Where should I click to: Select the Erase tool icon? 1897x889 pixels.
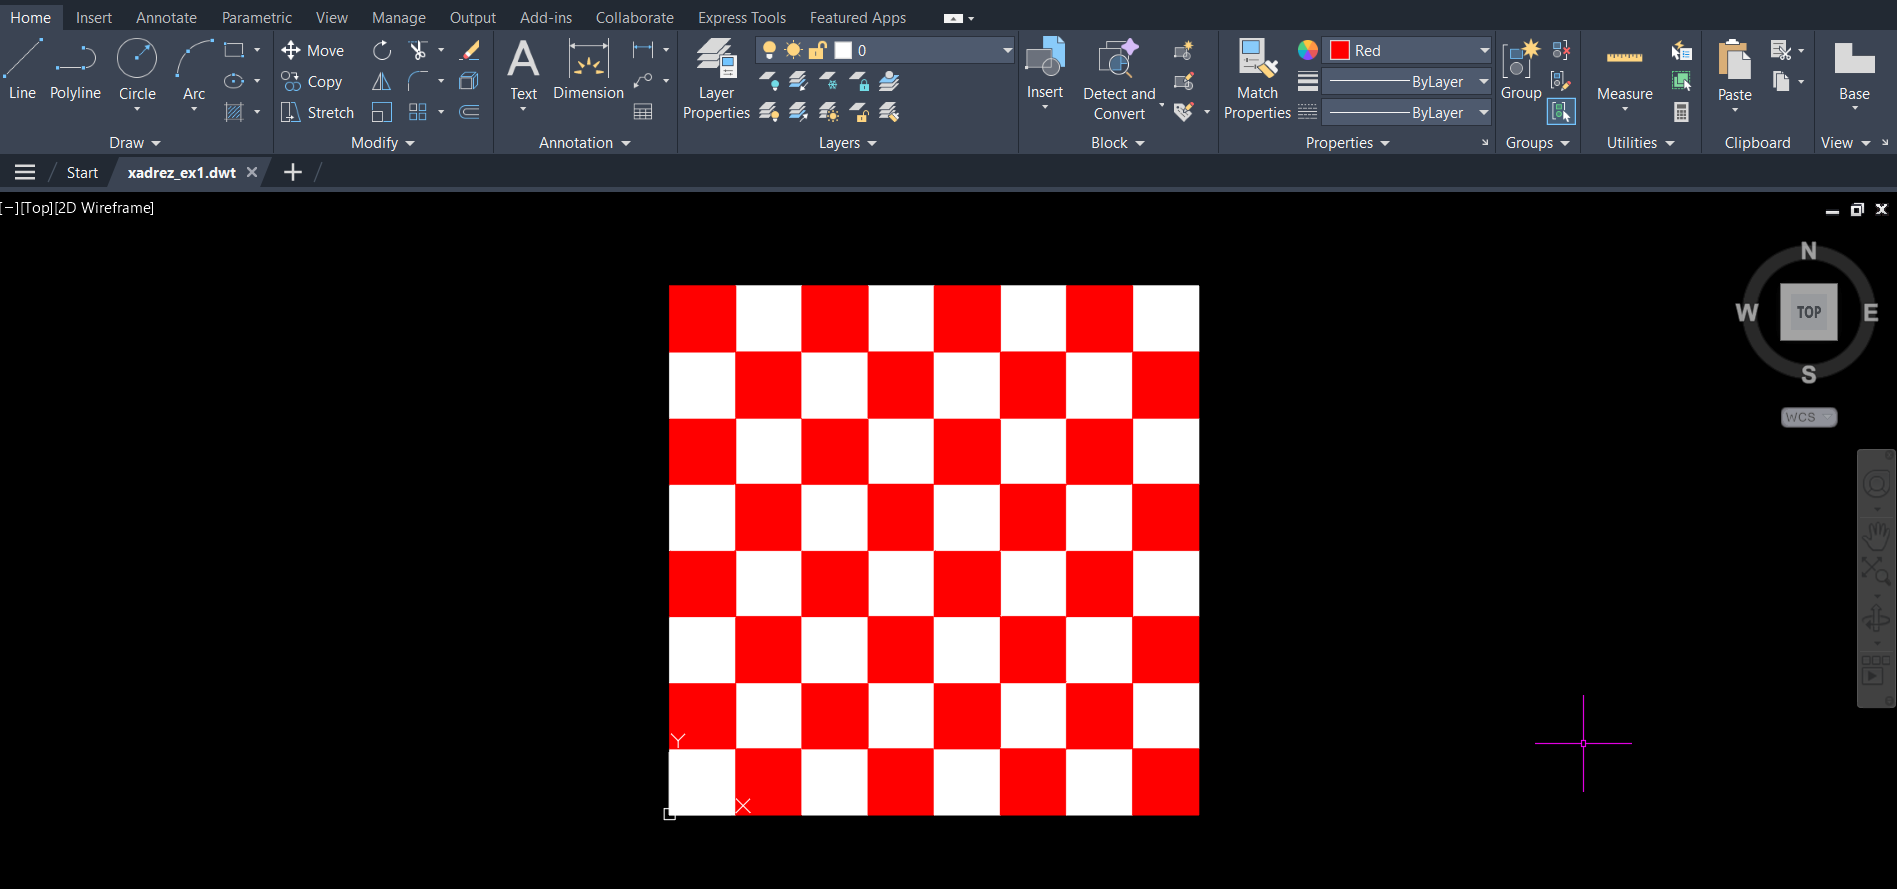pyautogui.click(x=469, y=50)
